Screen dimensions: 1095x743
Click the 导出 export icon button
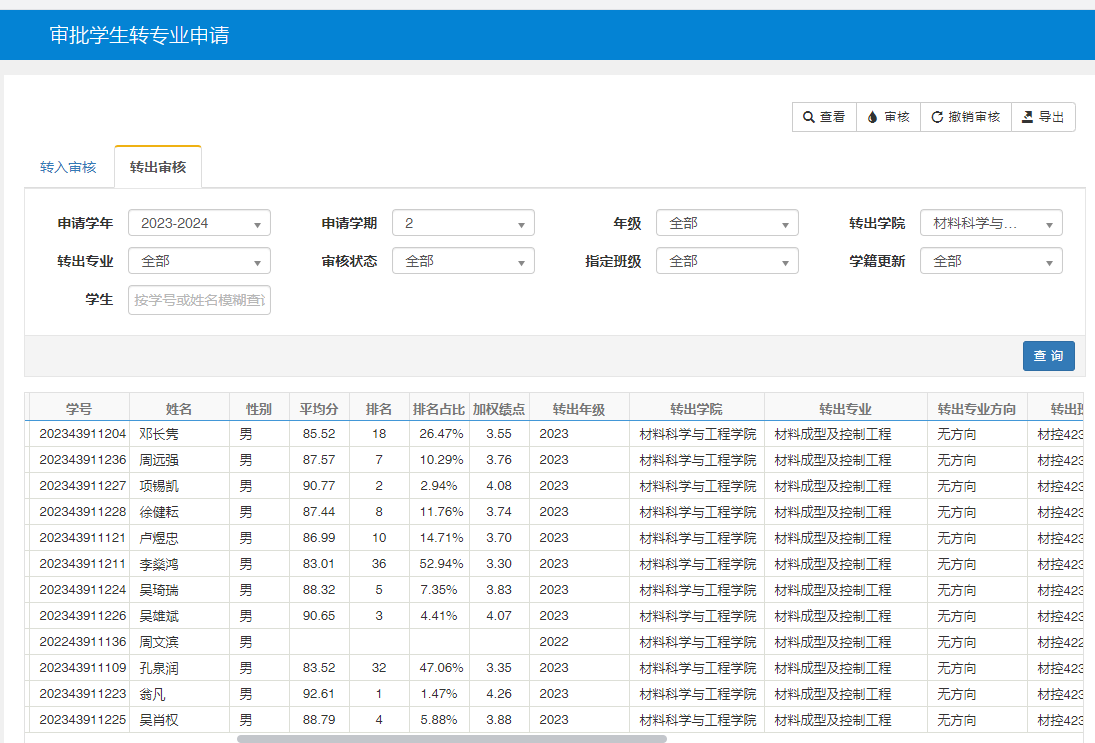click(x=1043, y=117)
